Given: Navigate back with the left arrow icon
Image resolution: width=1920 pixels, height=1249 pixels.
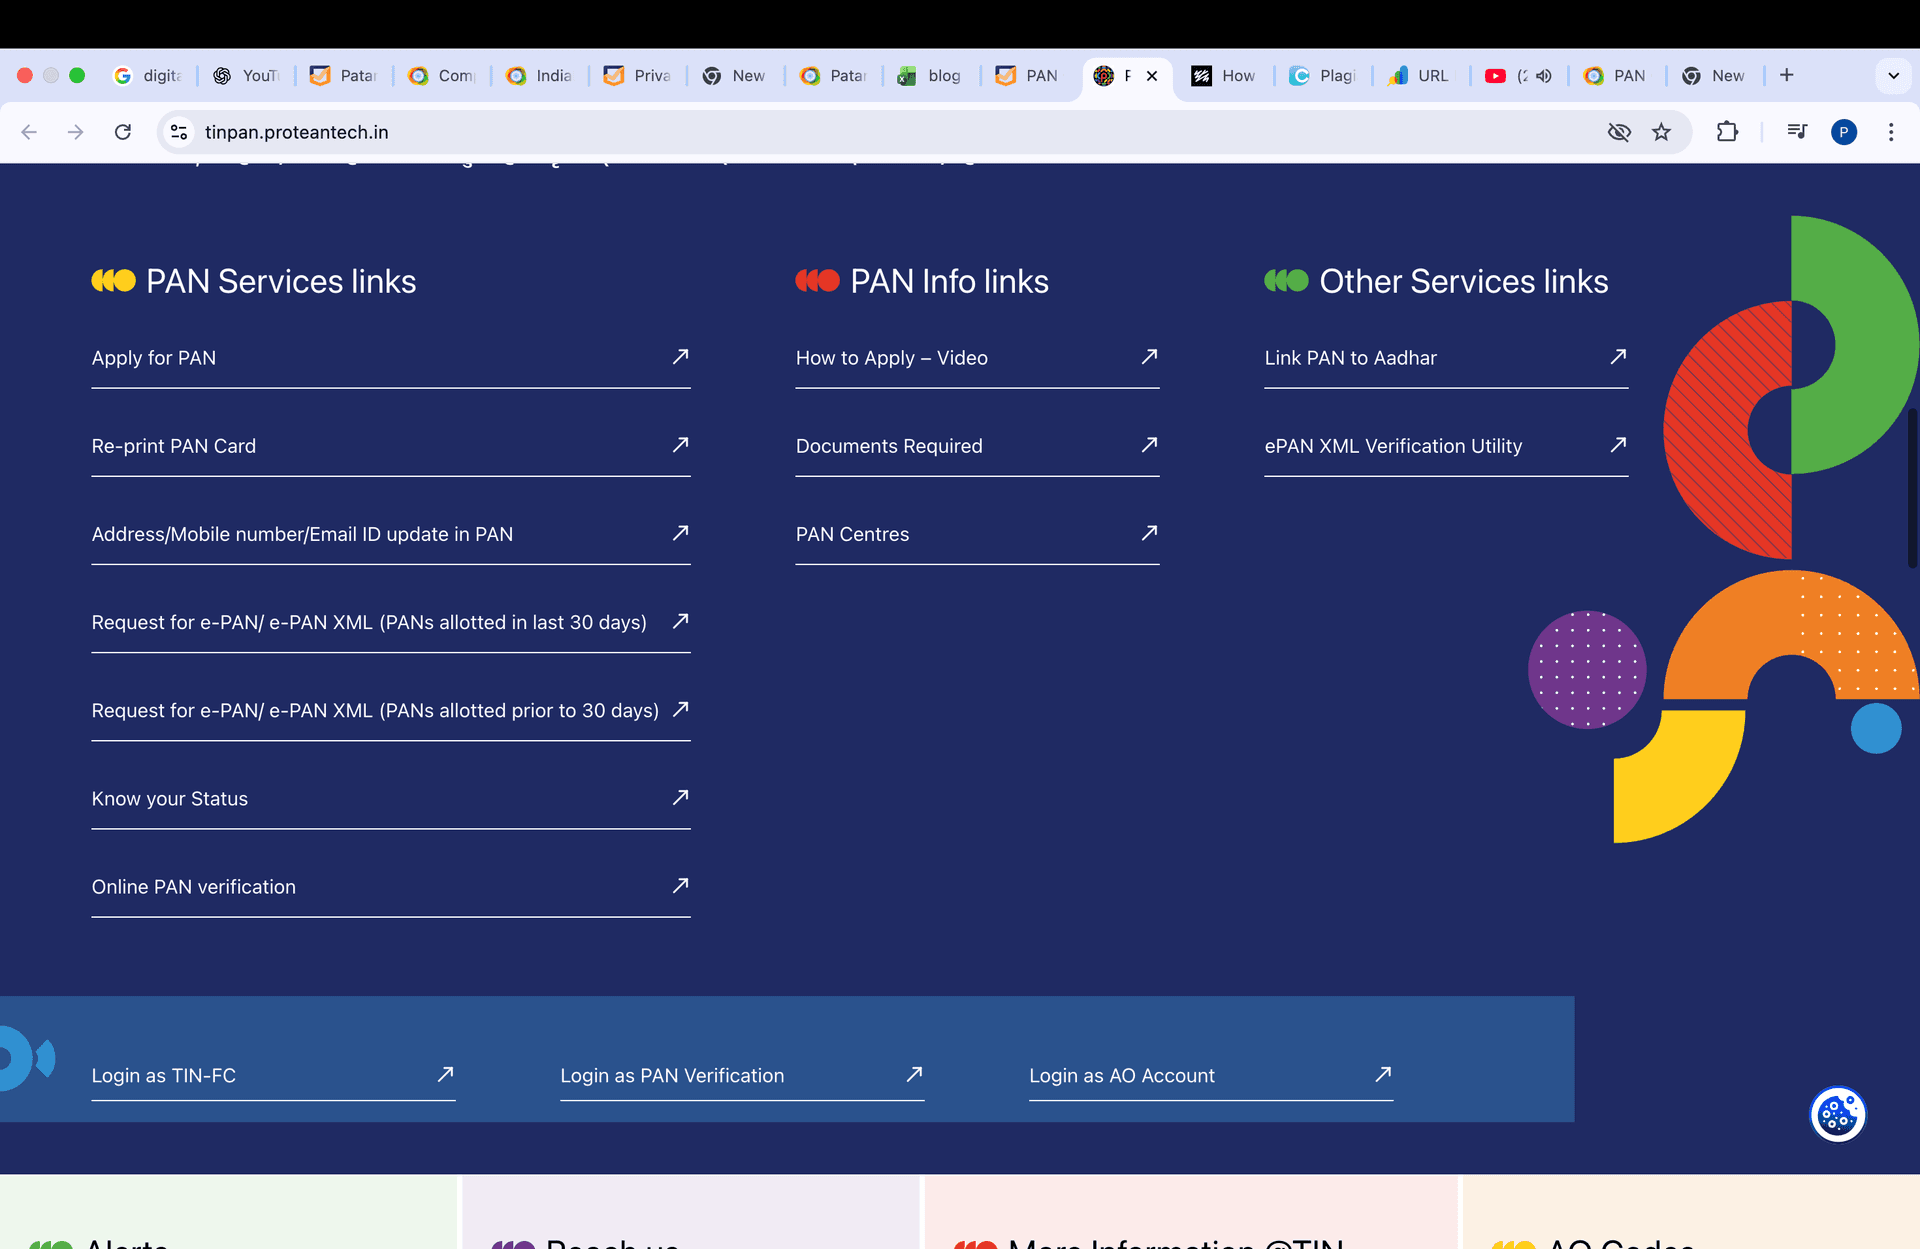Looking at the screenshot, I should click(x=29, y=132).
